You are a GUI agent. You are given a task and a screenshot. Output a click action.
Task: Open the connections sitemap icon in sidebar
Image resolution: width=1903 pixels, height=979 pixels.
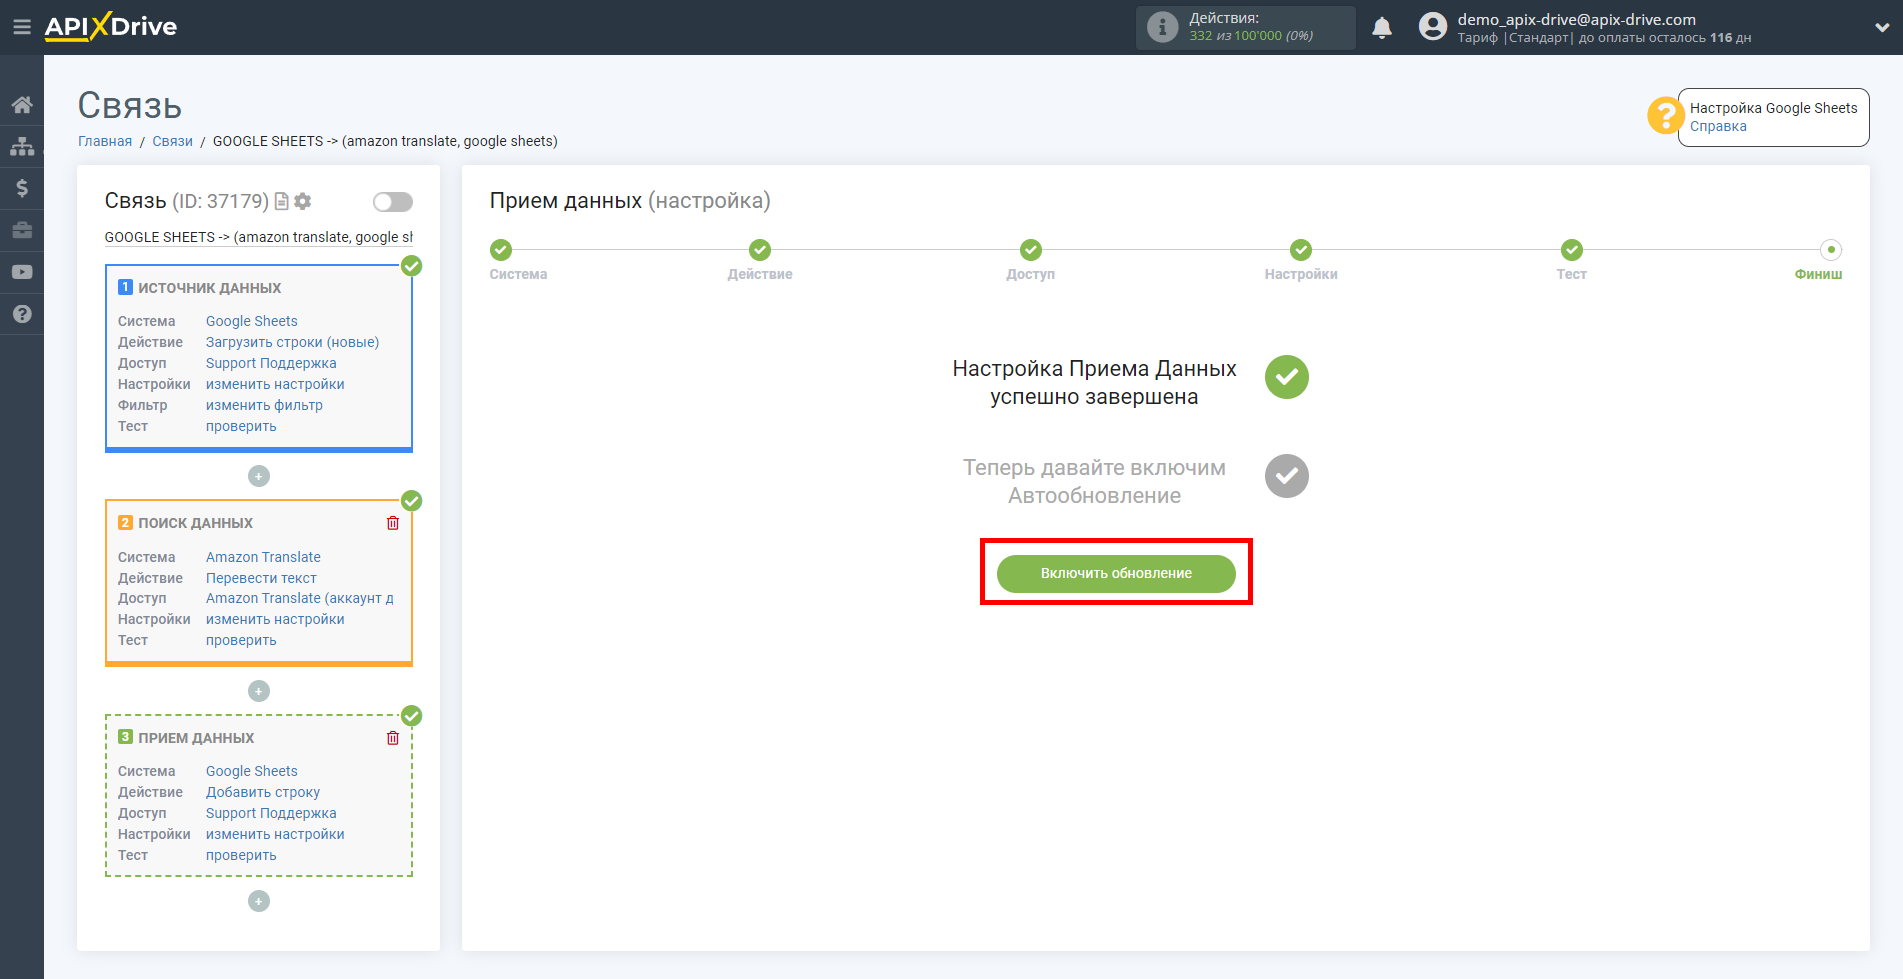(22, 146)
